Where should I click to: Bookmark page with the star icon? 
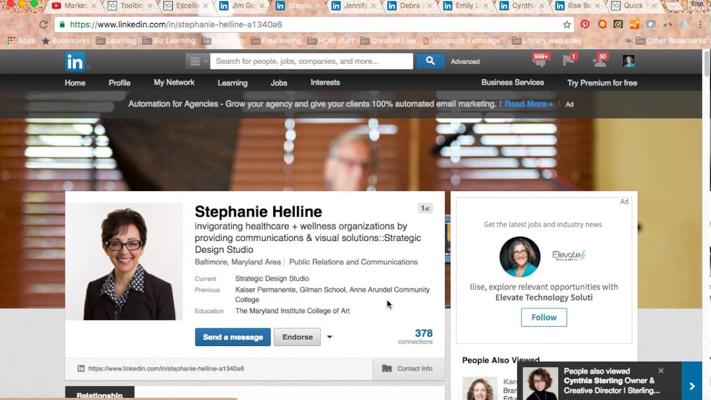[x=567, y=25]
